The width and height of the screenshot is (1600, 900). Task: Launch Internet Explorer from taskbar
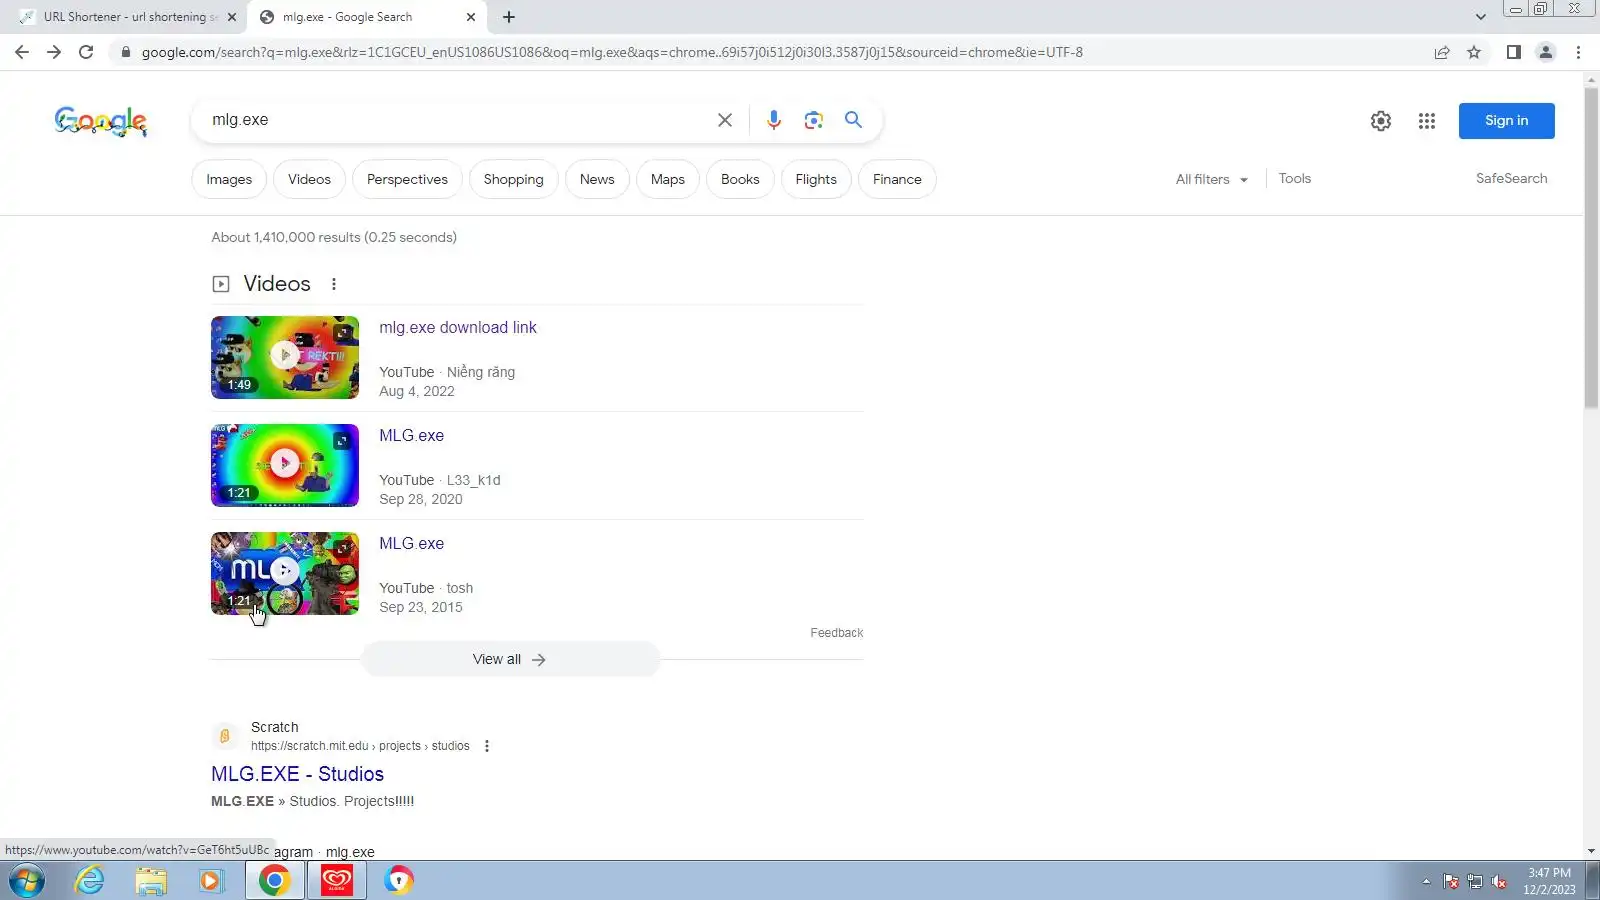90,881
